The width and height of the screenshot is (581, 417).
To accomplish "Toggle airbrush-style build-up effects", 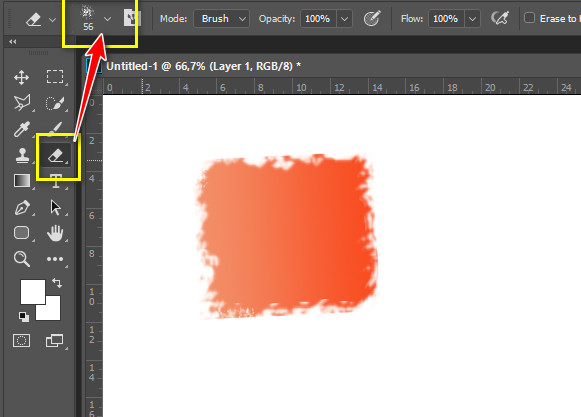I will pyautogui.click(x=499, y=18).
